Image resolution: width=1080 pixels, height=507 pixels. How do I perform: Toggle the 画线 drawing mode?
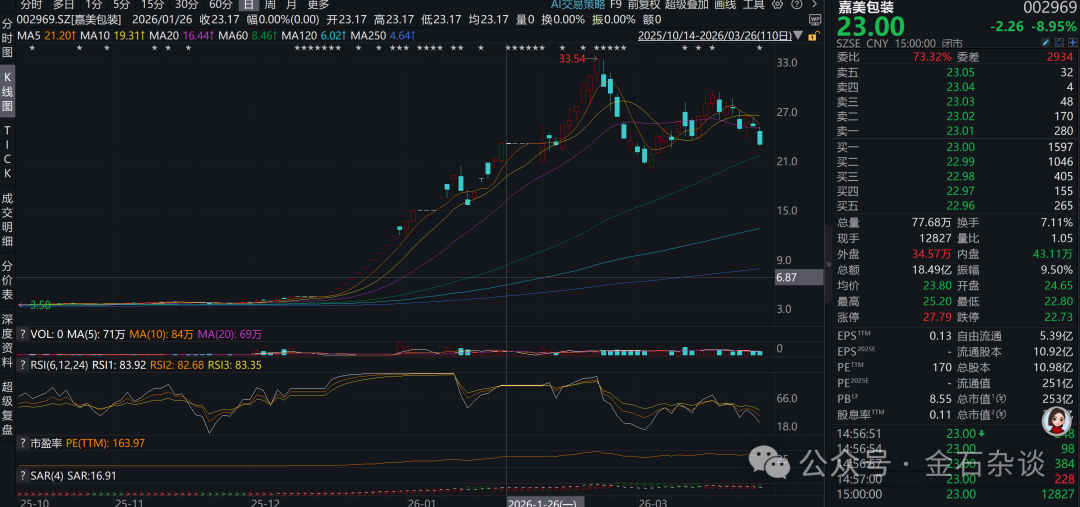(725, 4)
